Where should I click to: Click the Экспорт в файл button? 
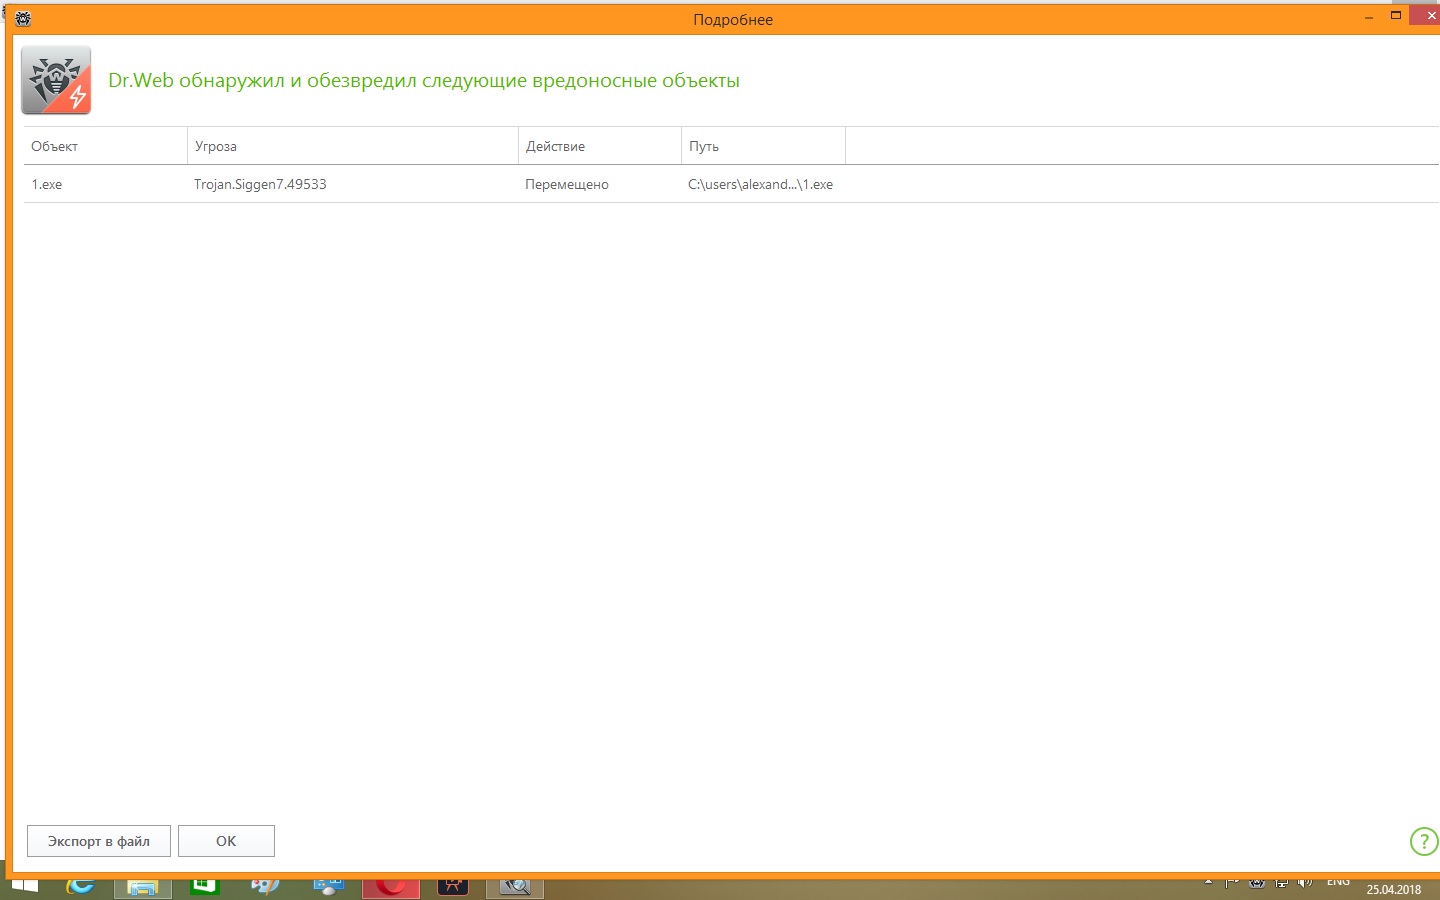99,841
